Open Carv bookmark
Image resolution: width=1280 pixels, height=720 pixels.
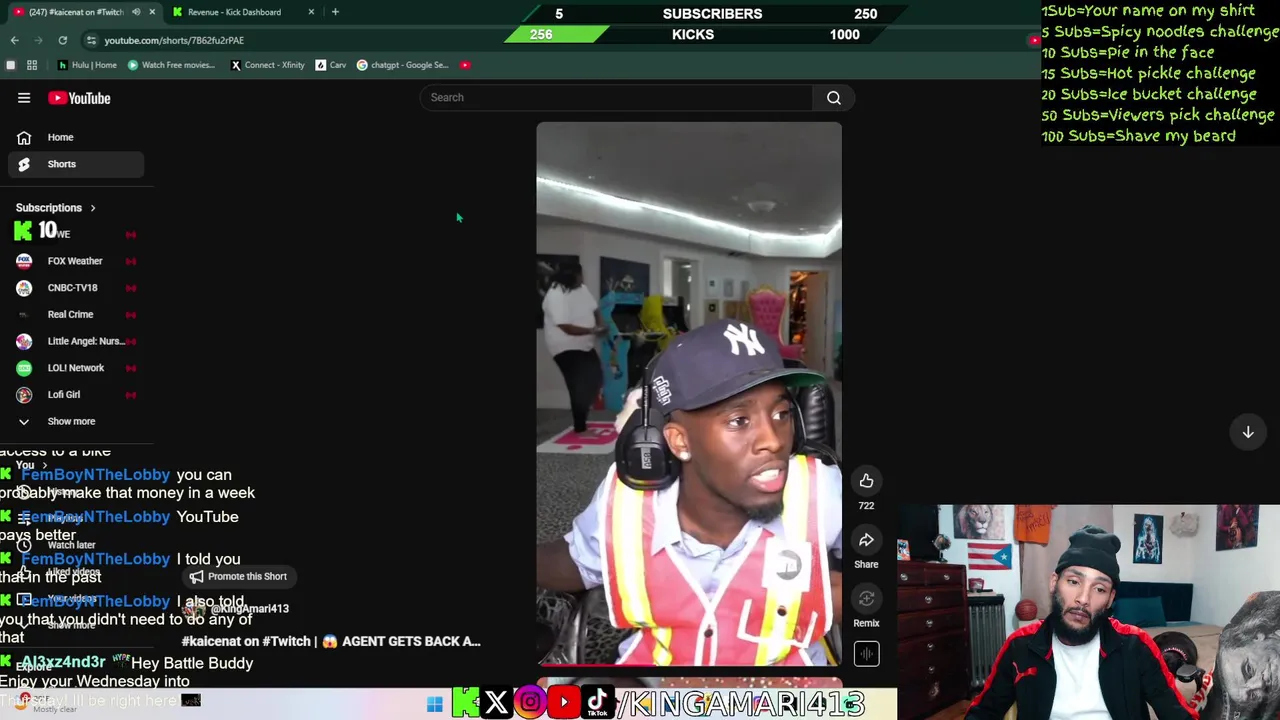[331, 65]
